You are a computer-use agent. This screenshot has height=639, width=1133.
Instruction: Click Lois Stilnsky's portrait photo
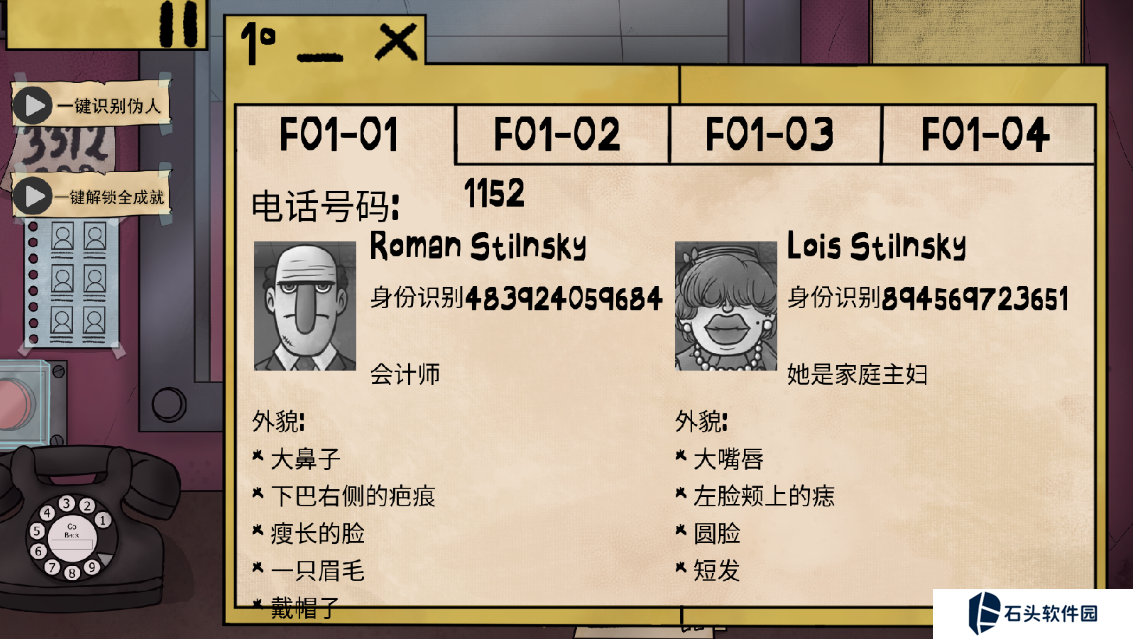click(725, 306)
